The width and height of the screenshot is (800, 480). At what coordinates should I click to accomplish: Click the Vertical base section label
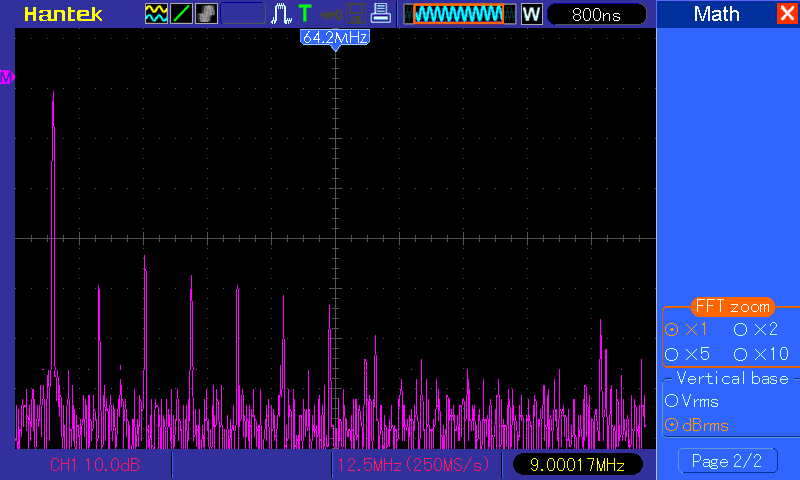732,378
